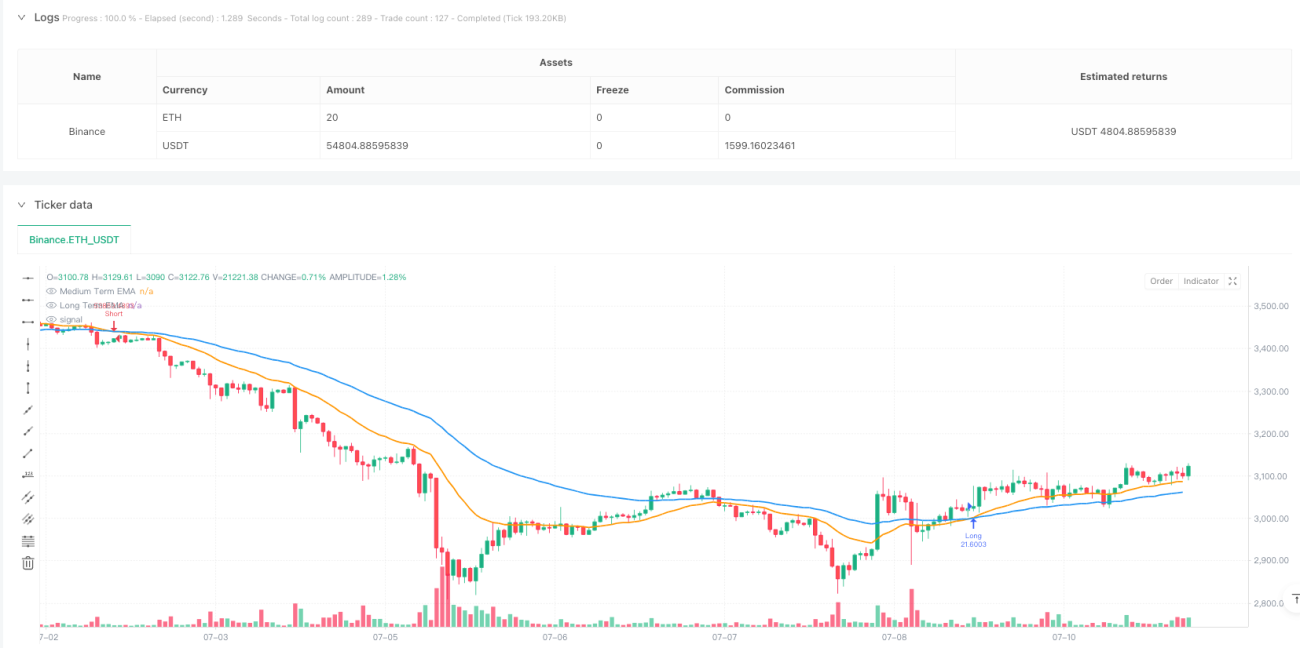
Task: Collapse the Logs section
Action: (22, 17)
